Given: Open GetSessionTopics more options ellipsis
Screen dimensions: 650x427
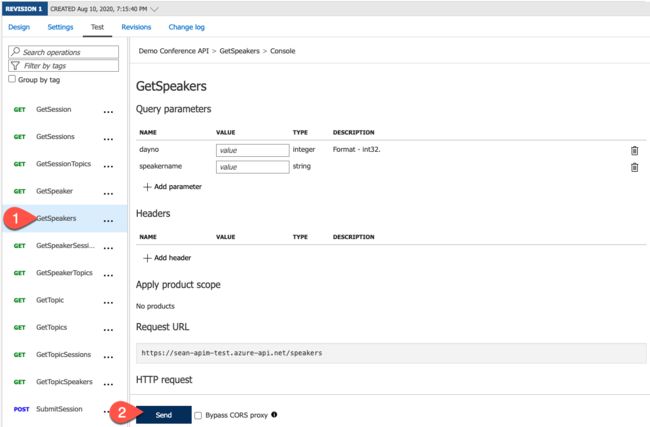Looking at the screenshot, I should click(x=108, y=167).
